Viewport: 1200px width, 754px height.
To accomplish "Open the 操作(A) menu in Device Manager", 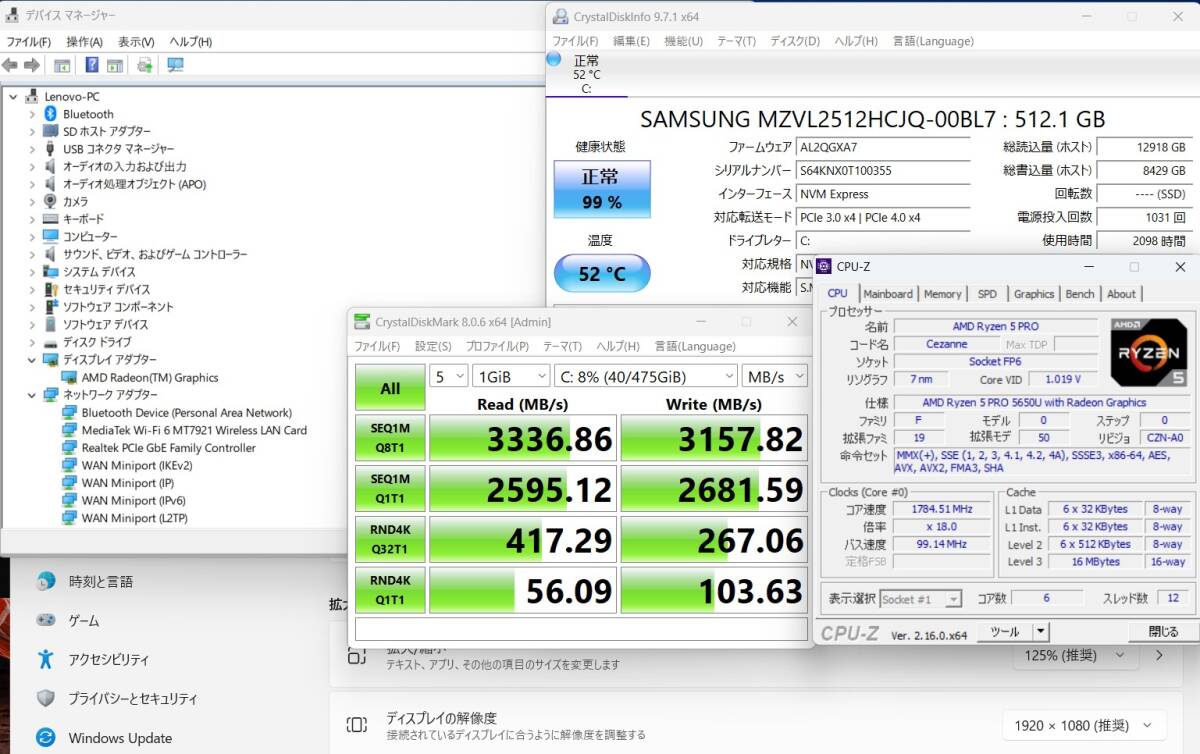I will click(84, 42).
